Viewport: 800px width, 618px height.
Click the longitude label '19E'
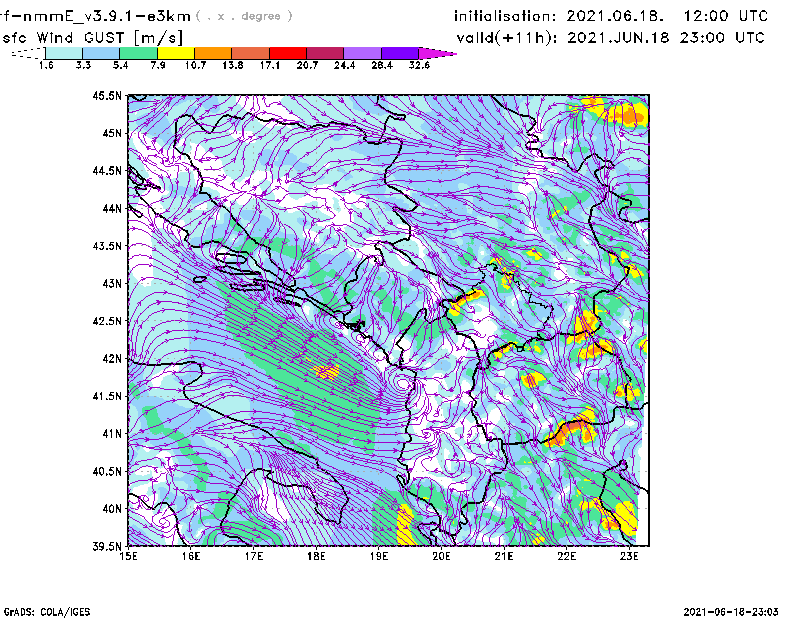[379, 556]
